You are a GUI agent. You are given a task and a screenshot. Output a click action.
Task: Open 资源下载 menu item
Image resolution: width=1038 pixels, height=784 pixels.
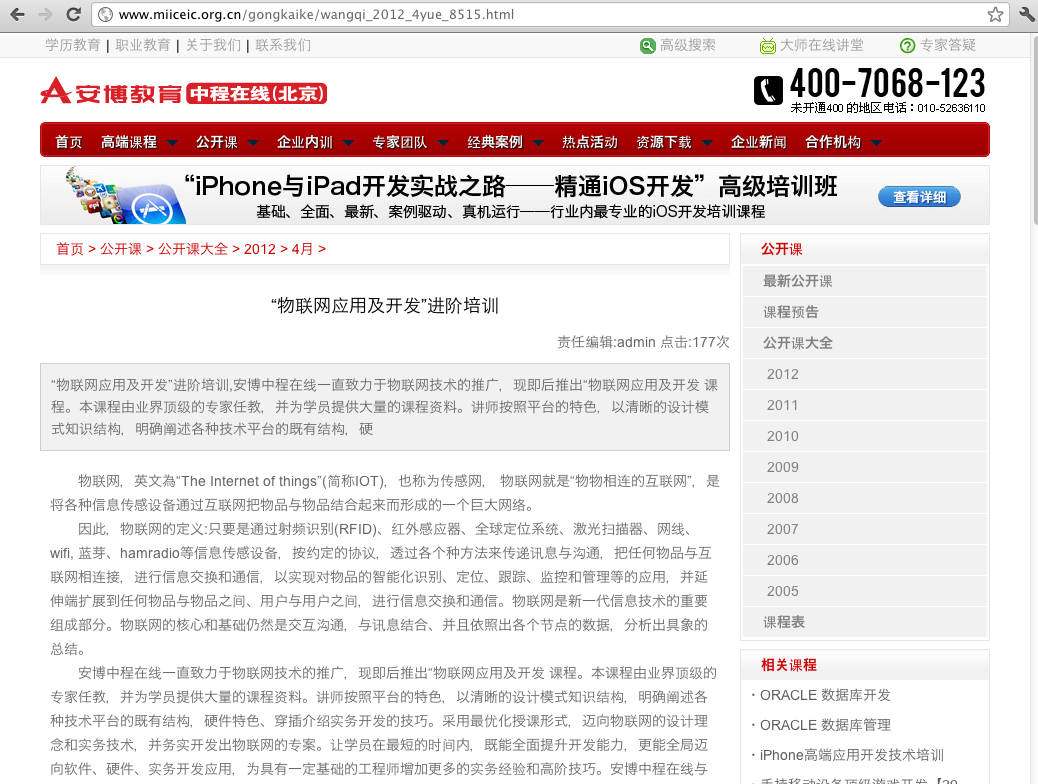point(664,142)
